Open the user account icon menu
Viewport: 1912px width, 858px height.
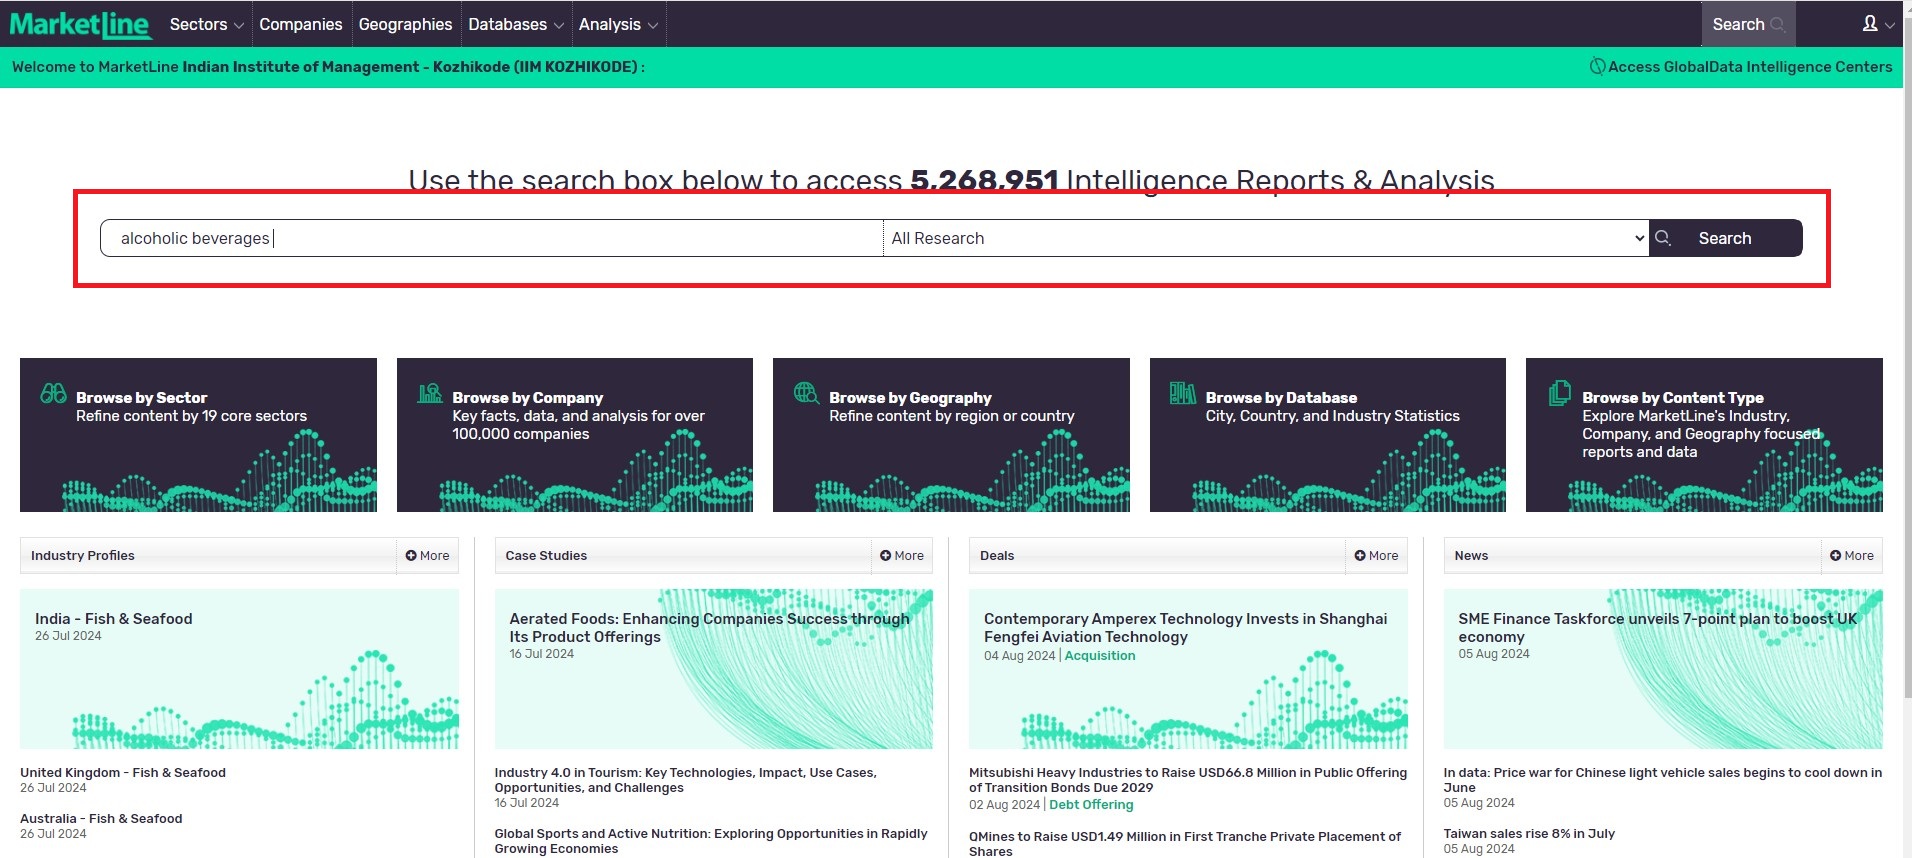click(1877, 24)
